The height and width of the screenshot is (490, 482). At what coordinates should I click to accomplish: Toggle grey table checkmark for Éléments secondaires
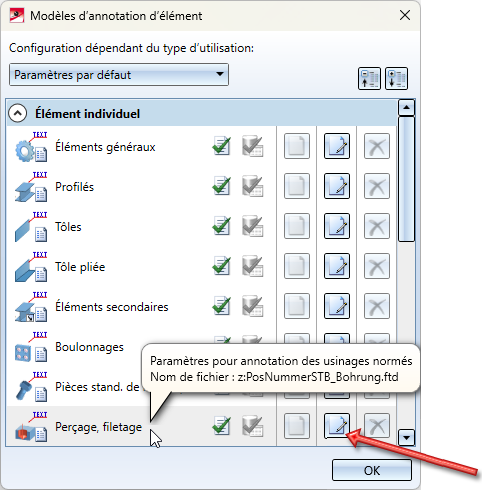[252, 306]
